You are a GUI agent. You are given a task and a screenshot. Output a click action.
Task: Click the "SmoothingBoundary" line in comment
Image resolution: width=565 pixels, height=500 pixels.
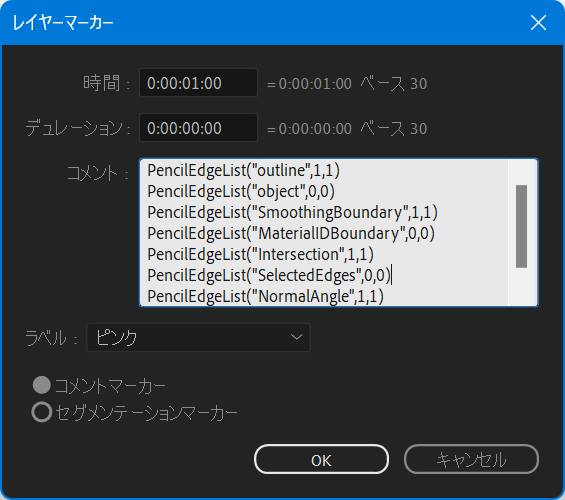293,212
